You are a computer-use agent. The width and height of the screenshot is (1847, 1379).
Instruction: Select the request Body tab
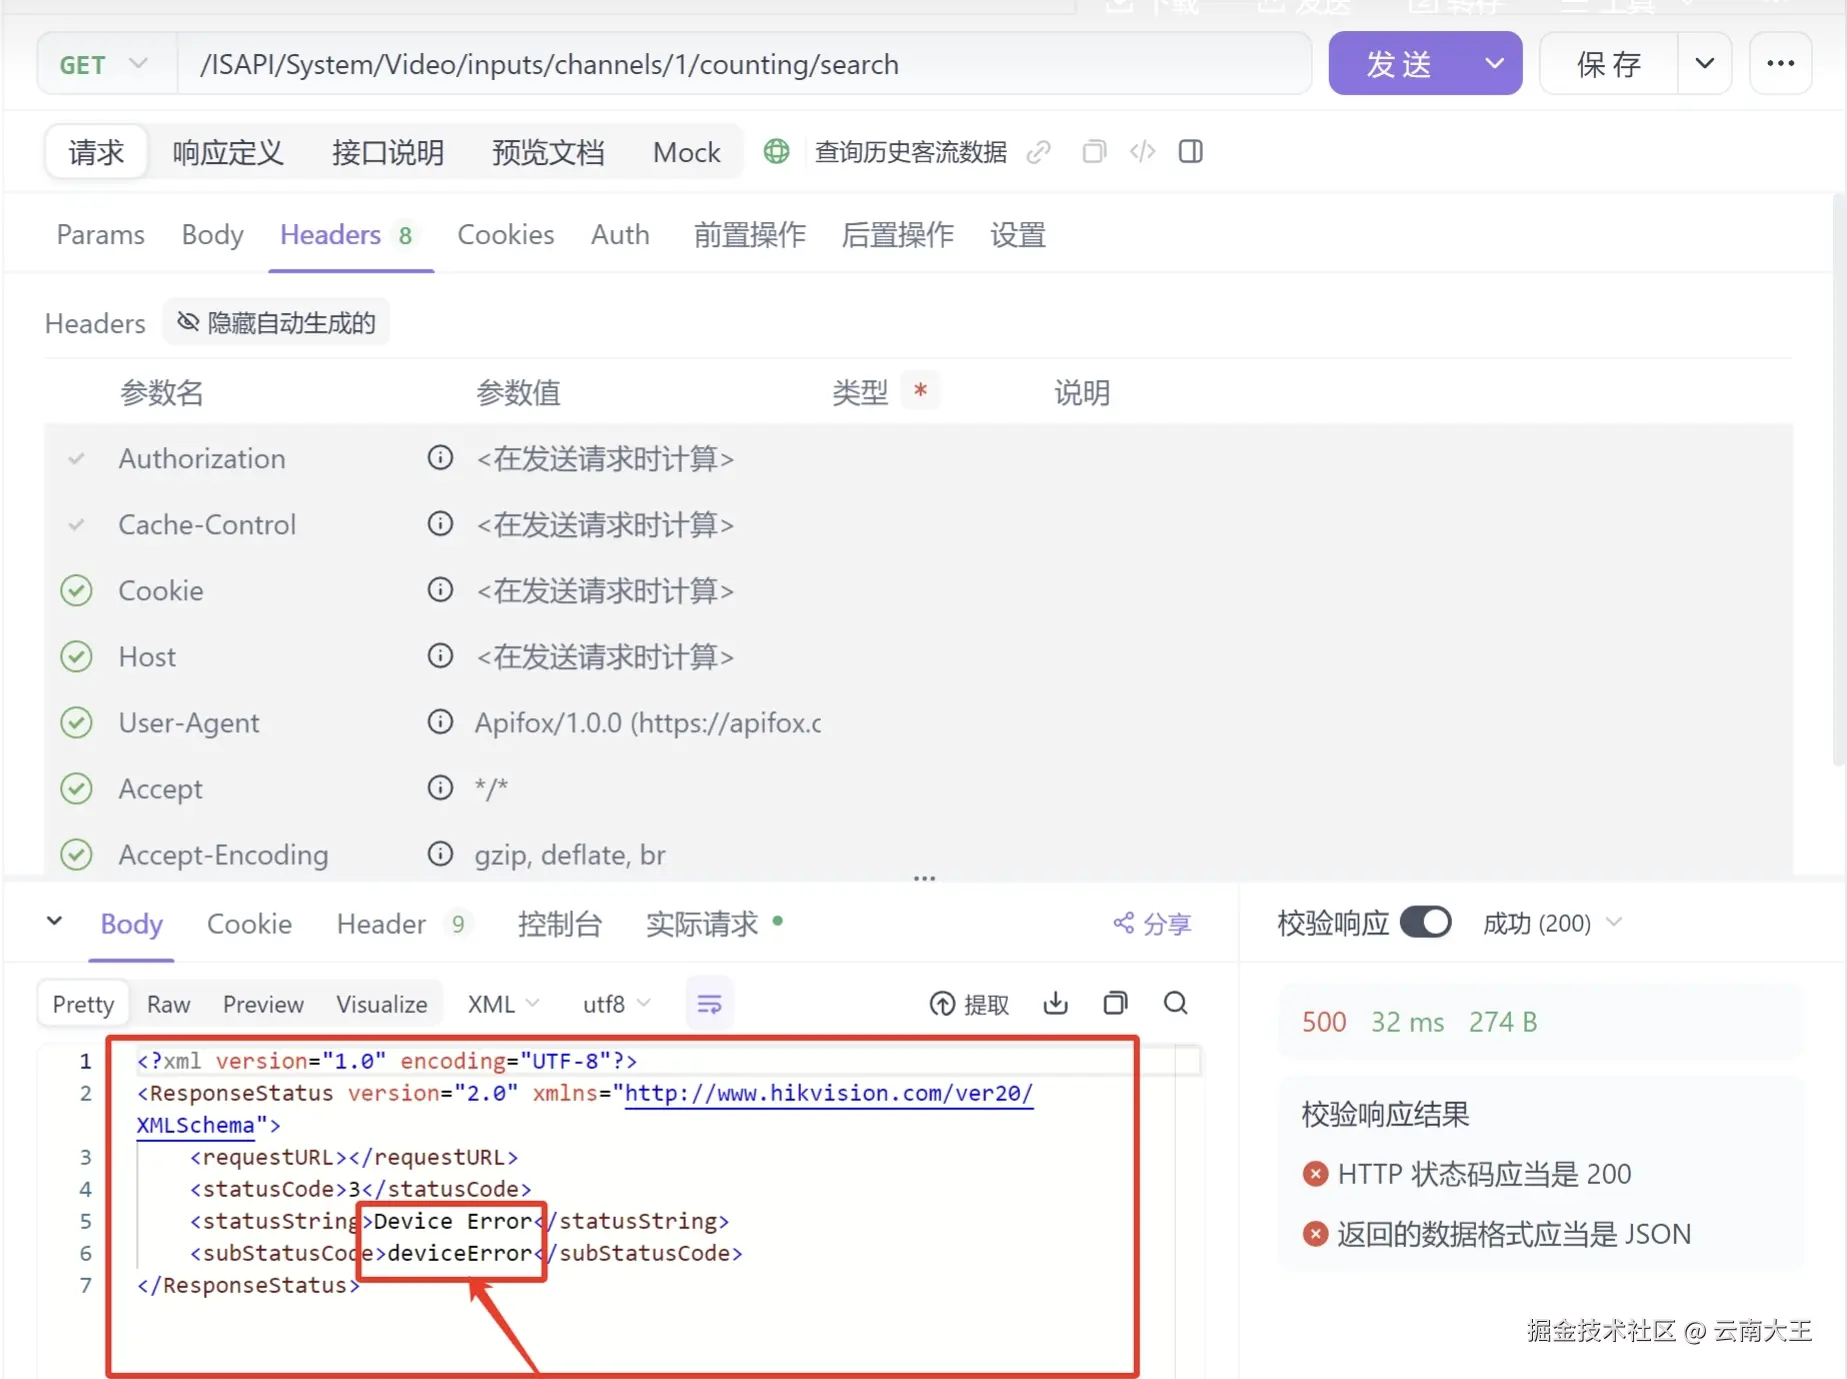[x=212, y=235]
